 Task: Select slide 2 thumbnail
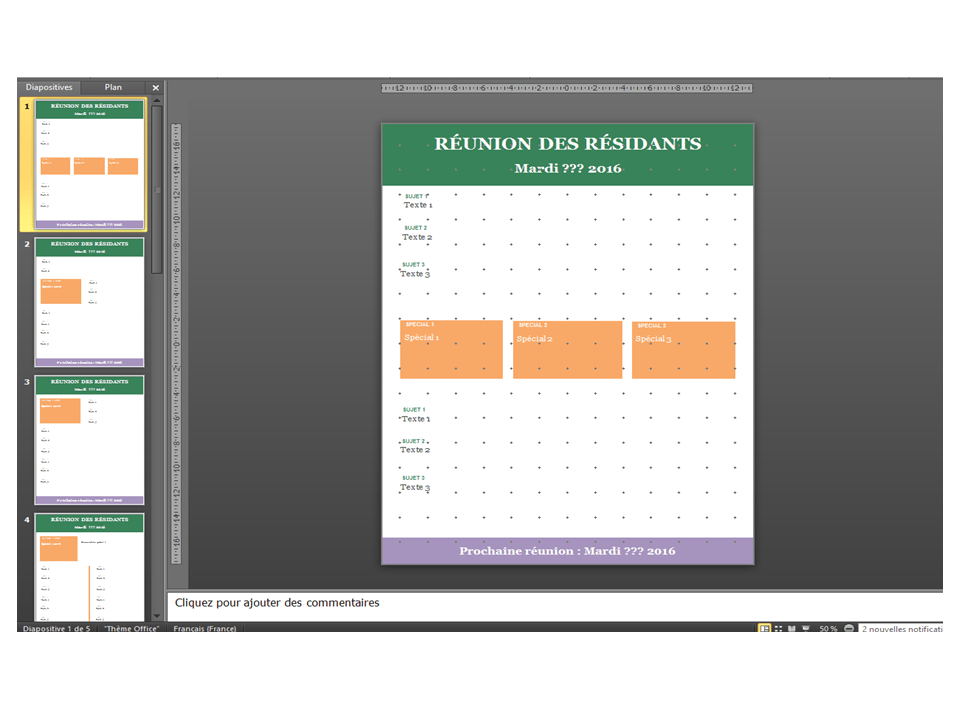point(89,302)
